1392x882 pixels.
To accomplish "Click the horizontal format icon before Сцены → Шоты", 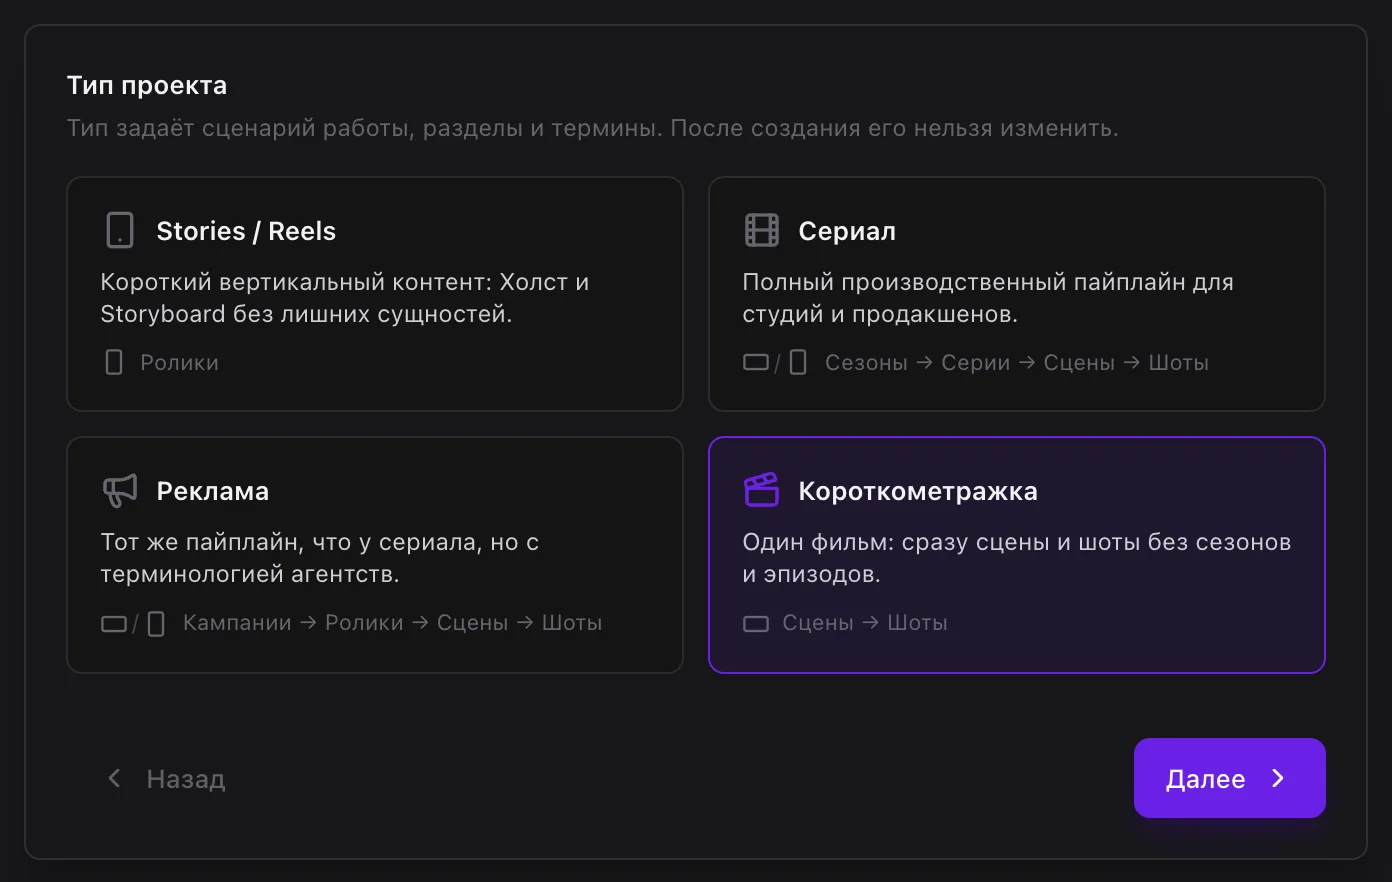I will click(756, 624).
